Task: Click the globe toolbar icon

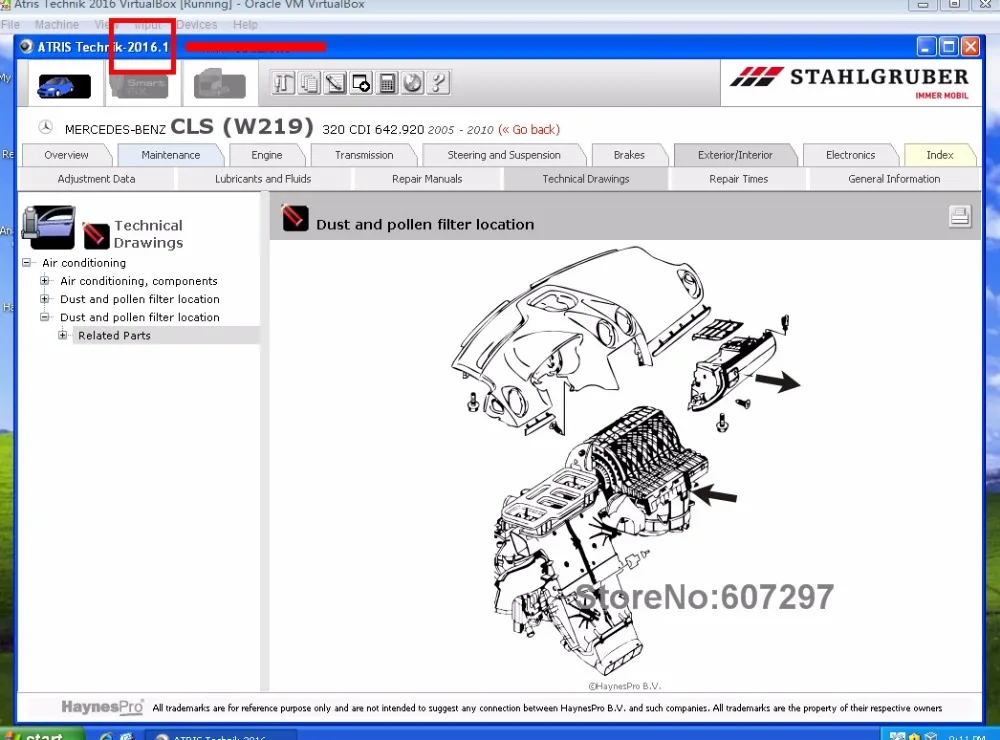Action: coord(413,83)
